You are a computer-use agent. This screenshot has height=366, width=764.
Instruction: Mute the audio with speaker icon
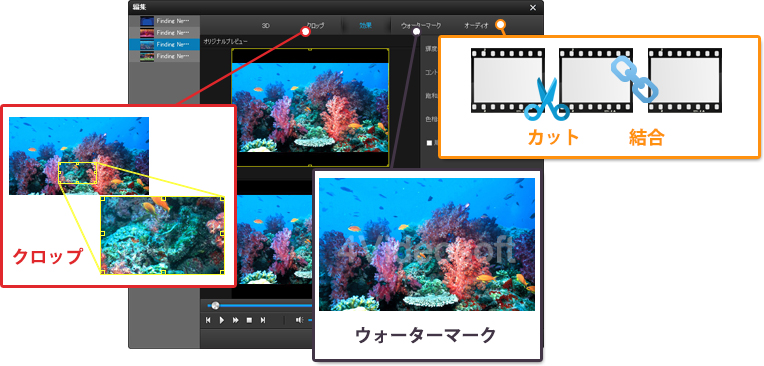click(x=299, y=320)
